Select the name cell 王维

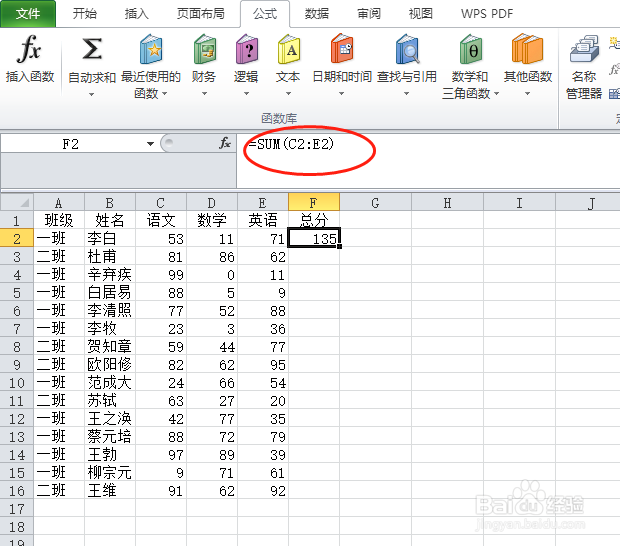click(x=110, y=491)
